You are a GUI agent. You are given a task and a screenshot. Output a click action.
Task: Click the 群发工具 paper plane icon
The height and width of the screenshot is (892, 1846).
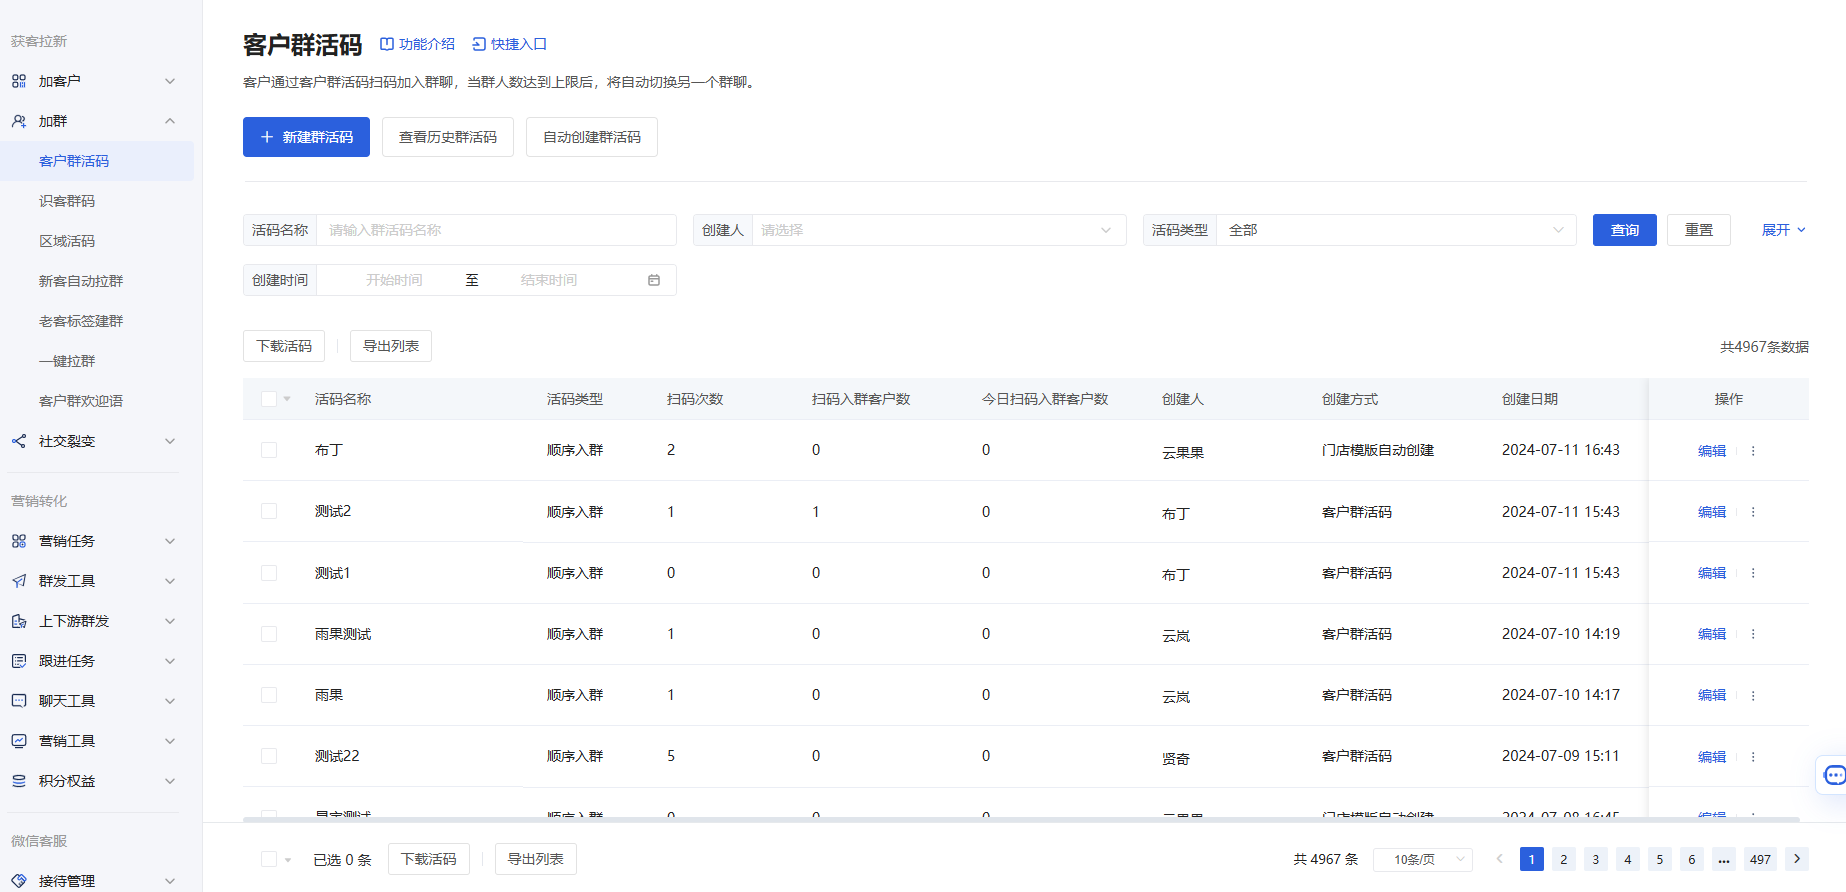pyautogui.click(x=19, y=581)
